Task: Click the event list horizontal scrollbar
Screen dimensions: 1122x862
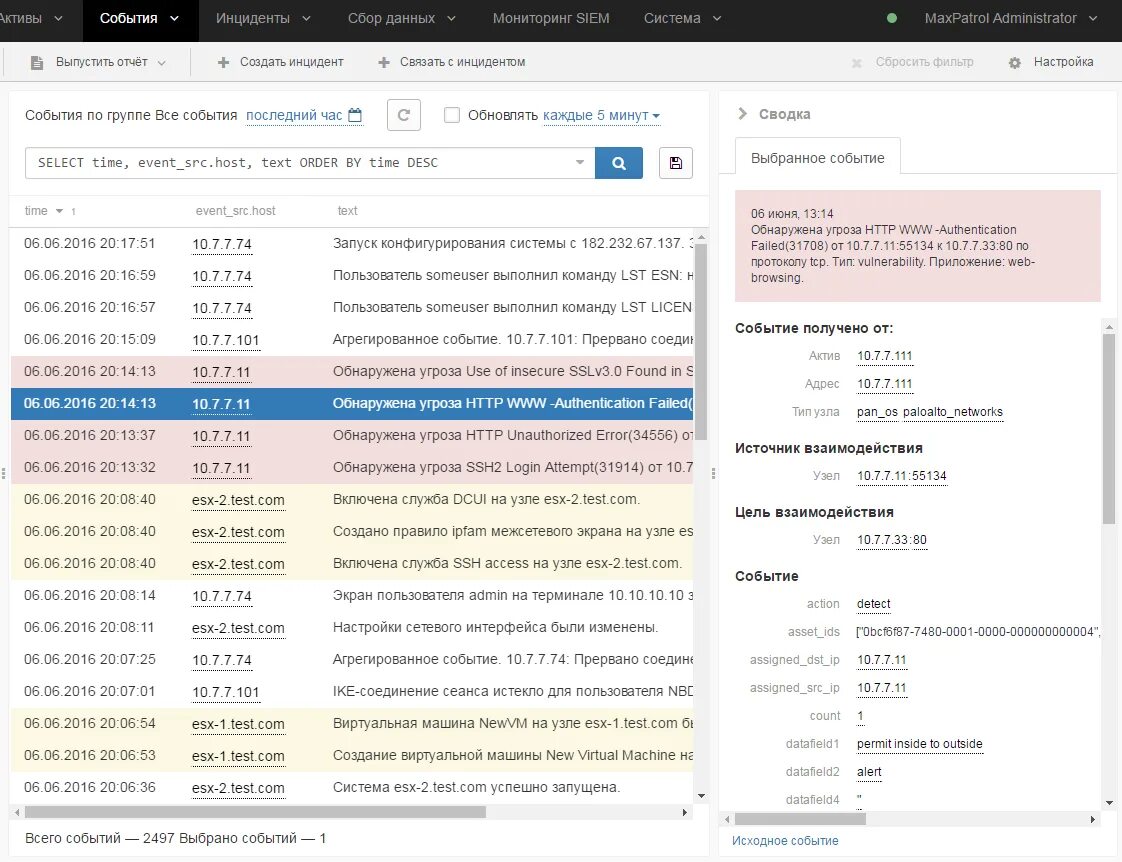Action: [255, 812]
